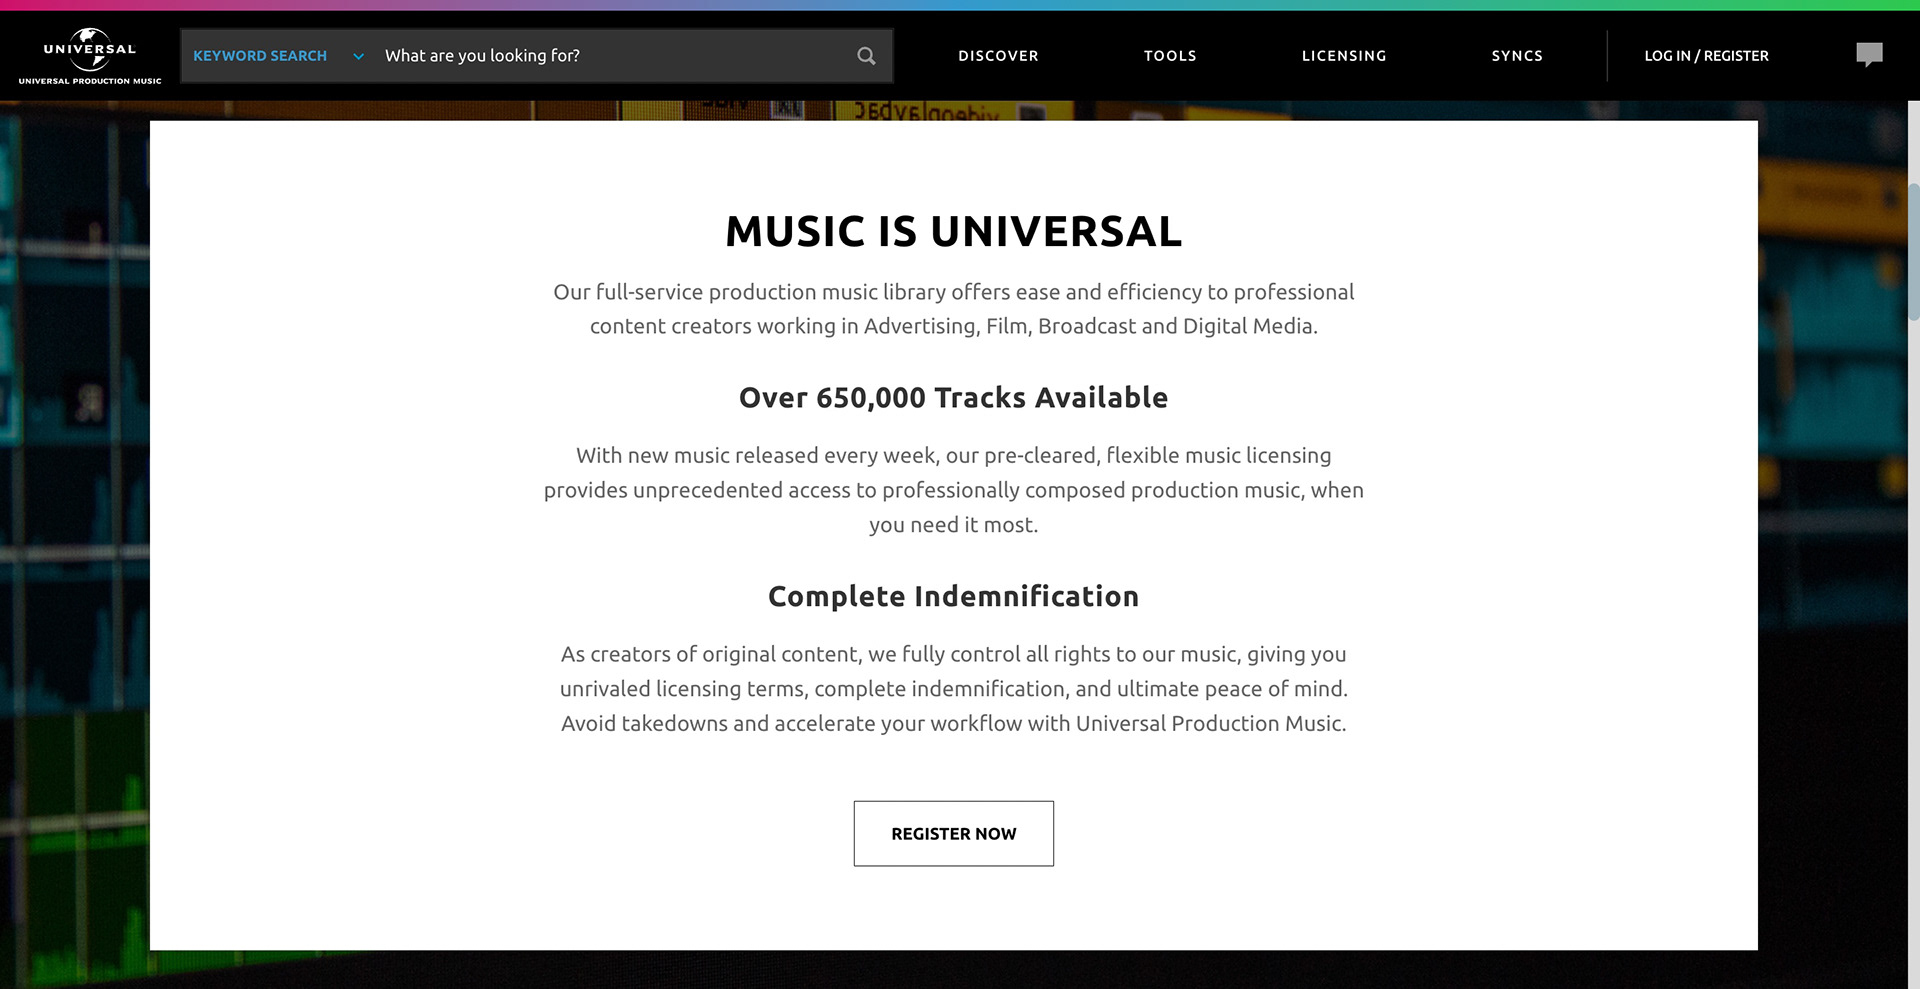Click the Universal Production Music logo
This screenshot has height=989, width=1920.
pos(90,56)
